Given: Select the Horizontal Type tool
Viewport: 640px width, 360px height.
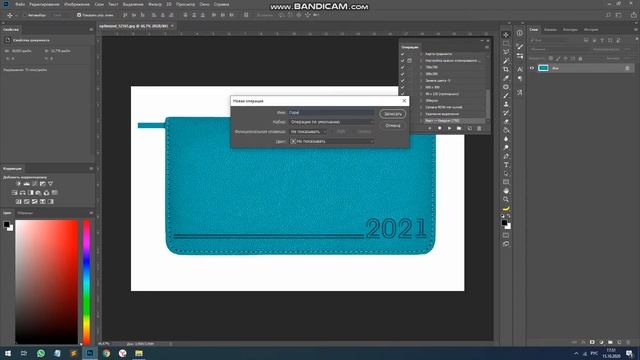Looking at the screenshot, I should pos(506,165).
